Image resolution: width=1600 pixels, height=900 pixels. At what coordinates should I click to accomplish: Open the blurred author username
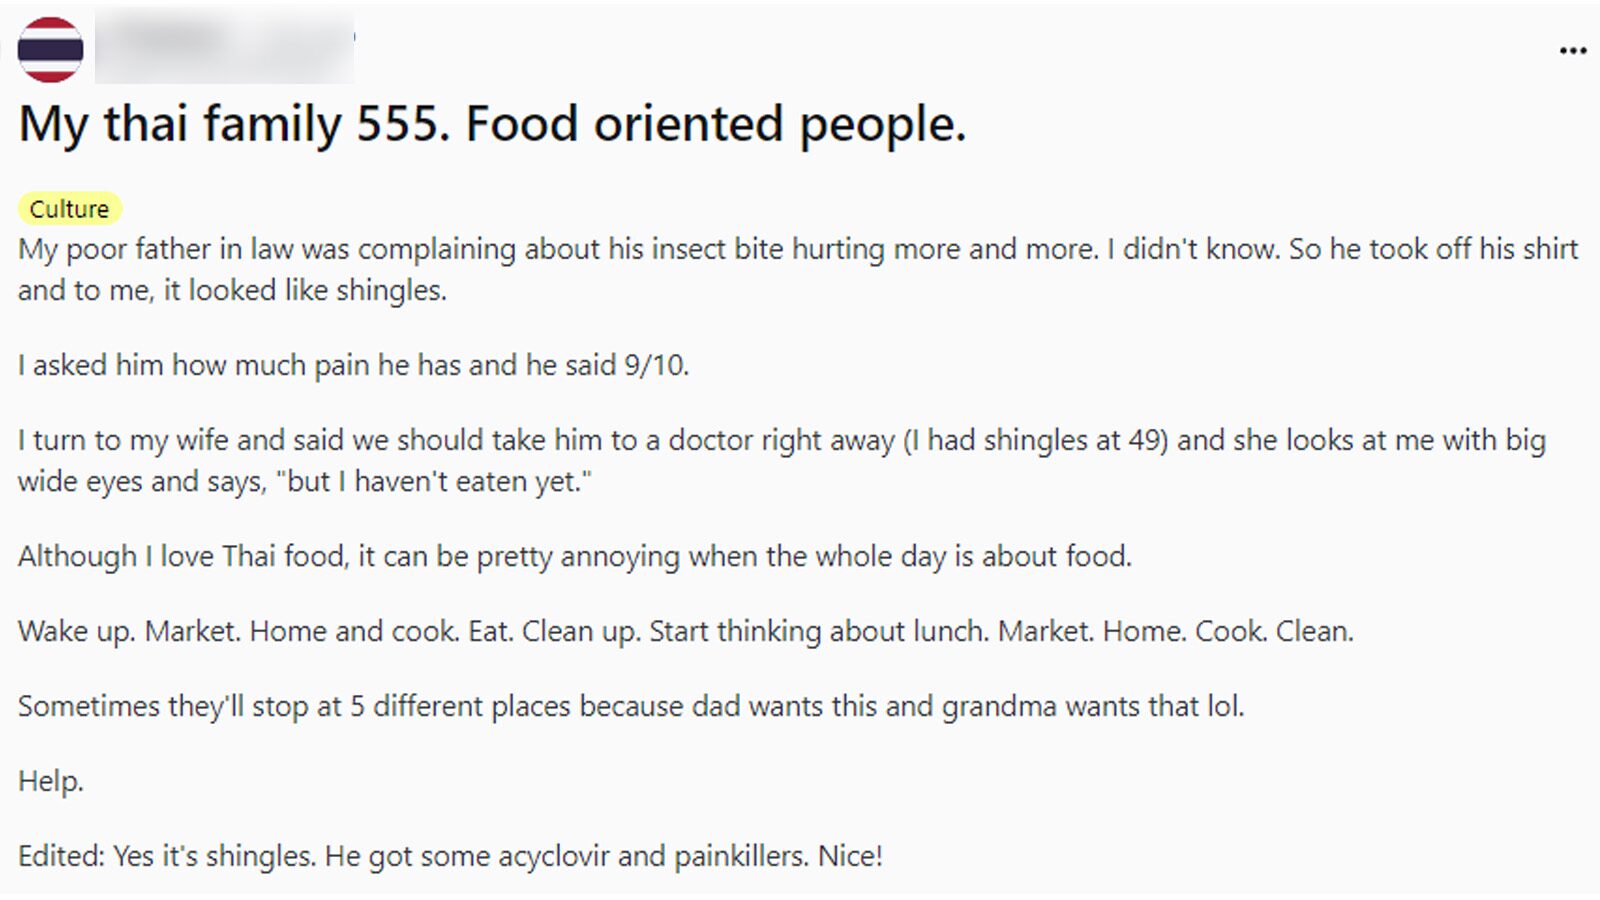coord(224,46)
